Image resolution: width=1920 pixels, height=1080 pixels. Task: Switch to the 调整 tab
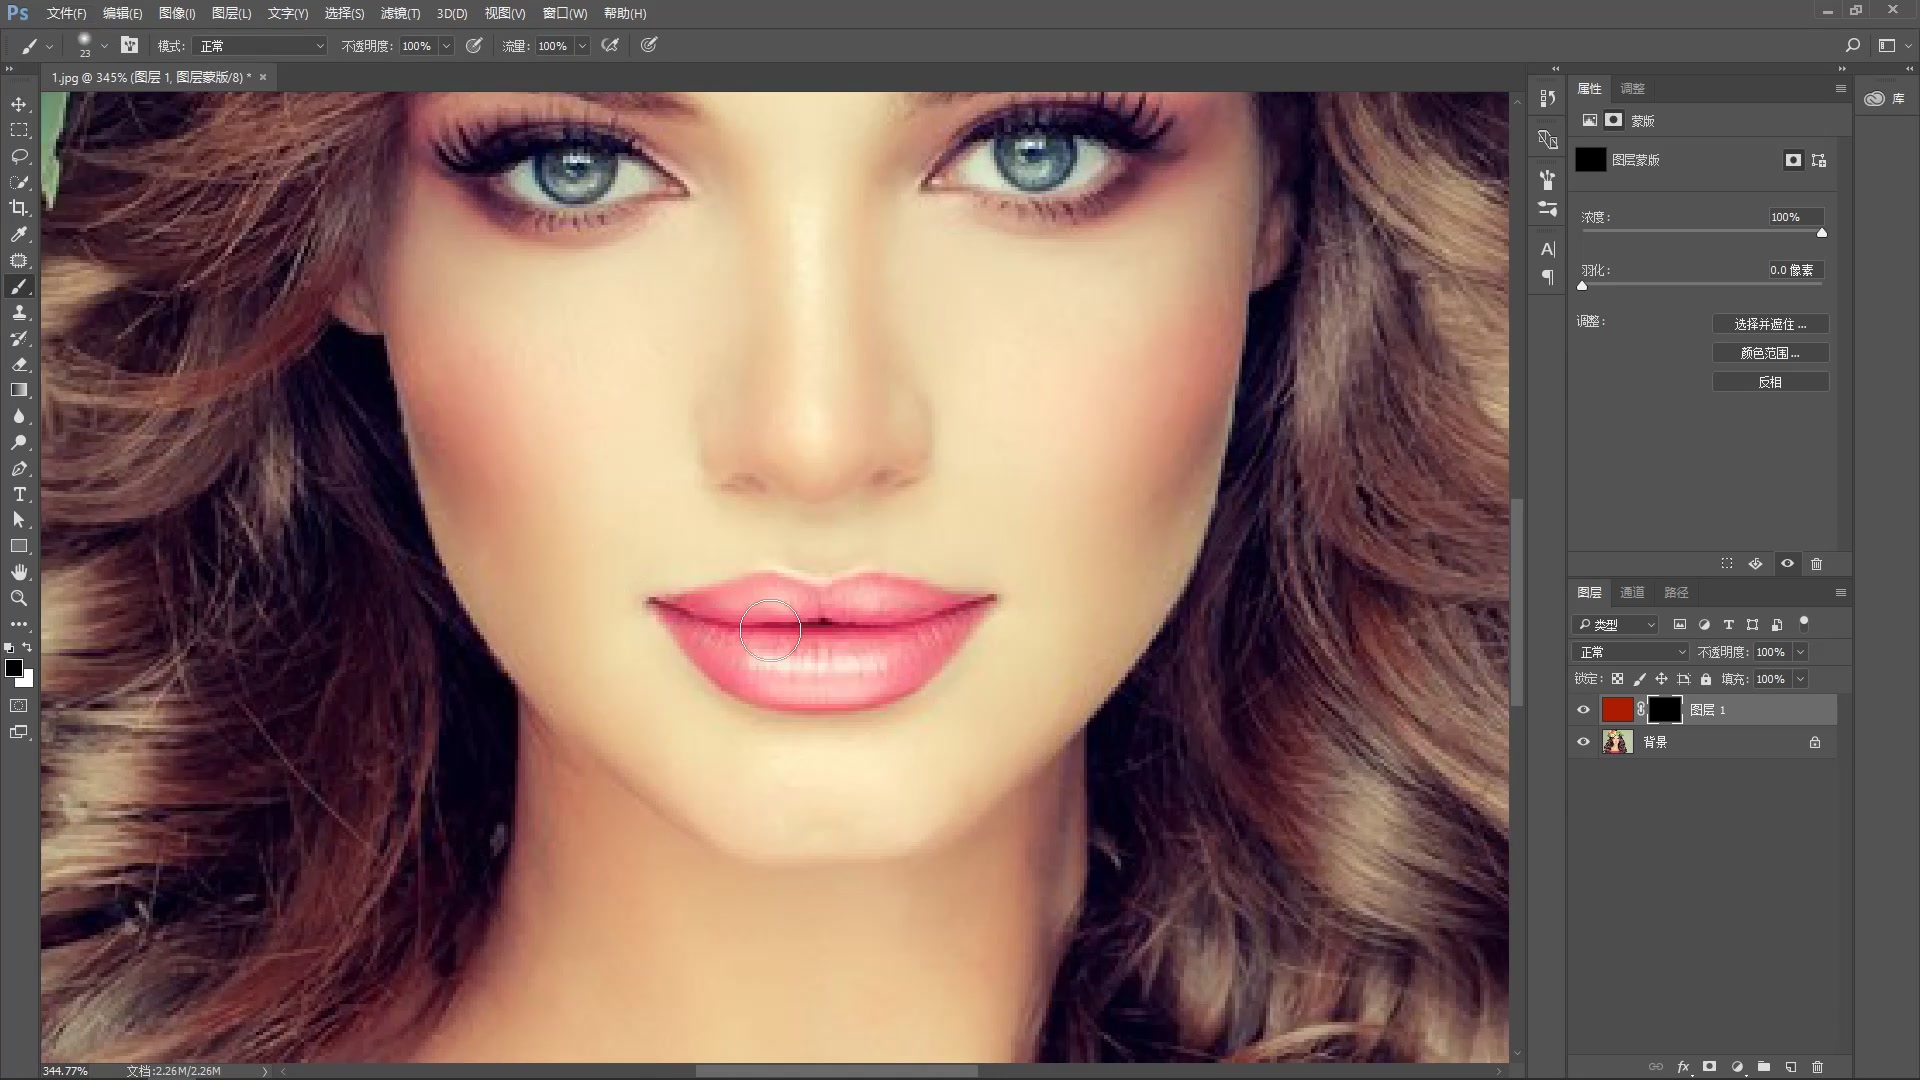point(1632,88)
